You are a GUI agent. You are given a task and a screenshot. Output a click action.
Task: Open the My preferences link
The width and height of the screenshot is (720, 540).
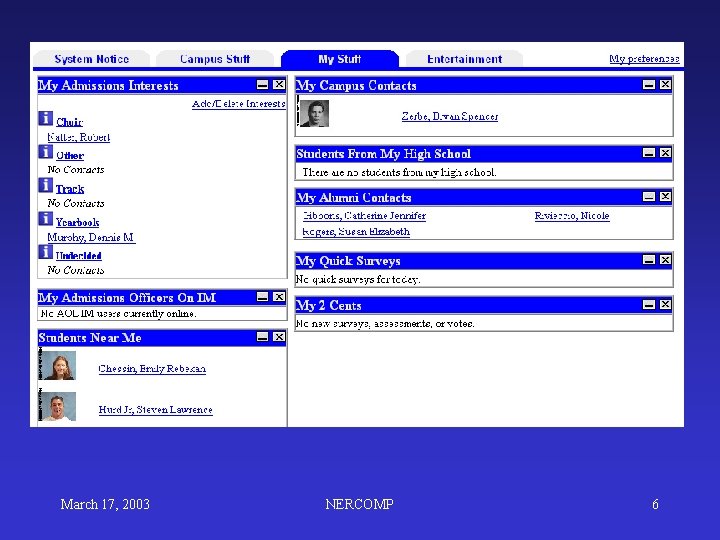(644, 59)
